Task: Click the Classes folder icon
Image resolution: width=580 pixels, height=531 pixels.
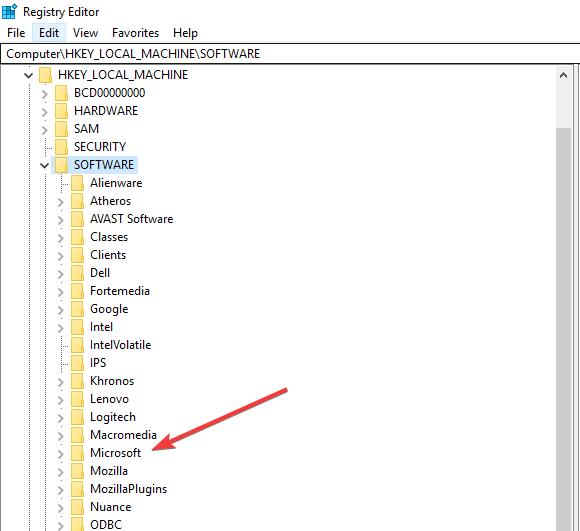Action: tap(77, 237)
